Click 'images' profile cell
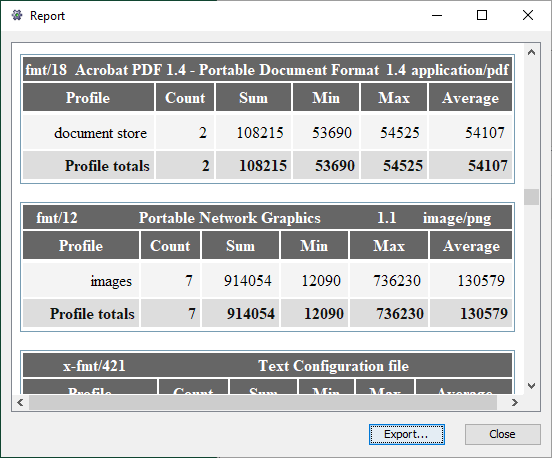Screen dimensions: 552x458 coord(81,281)
